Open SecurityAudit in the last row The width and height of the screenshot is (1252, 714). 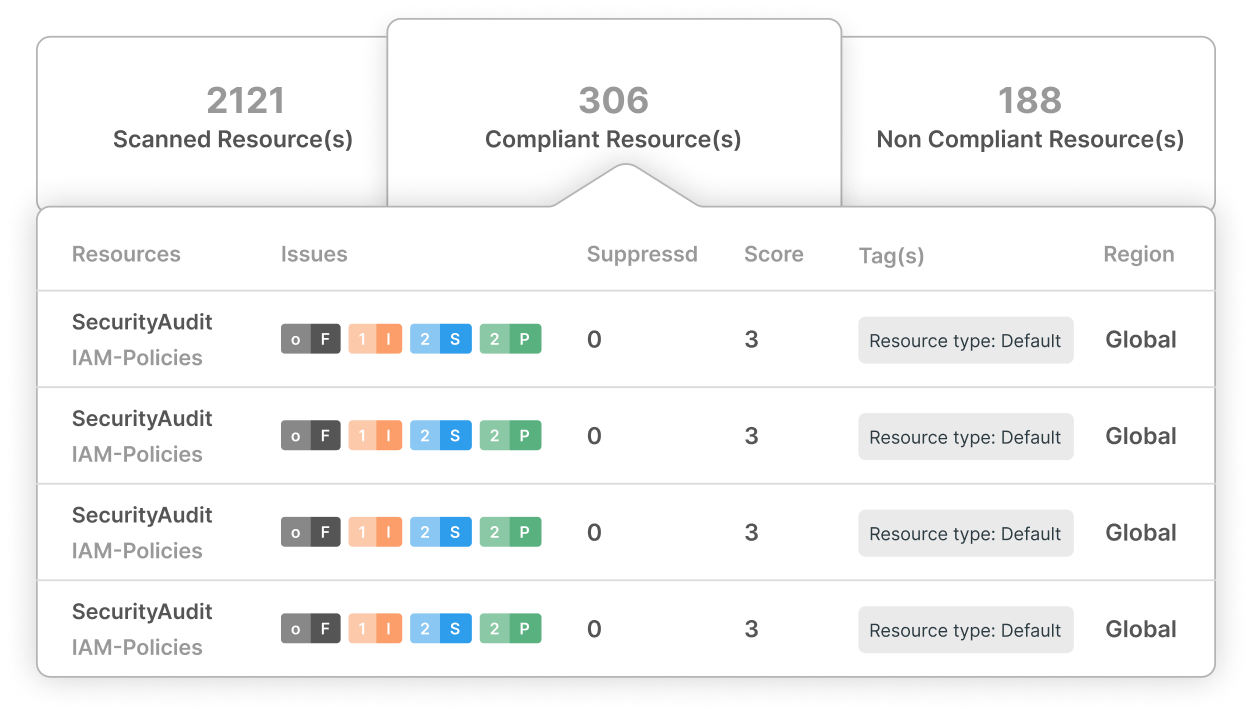142,612
